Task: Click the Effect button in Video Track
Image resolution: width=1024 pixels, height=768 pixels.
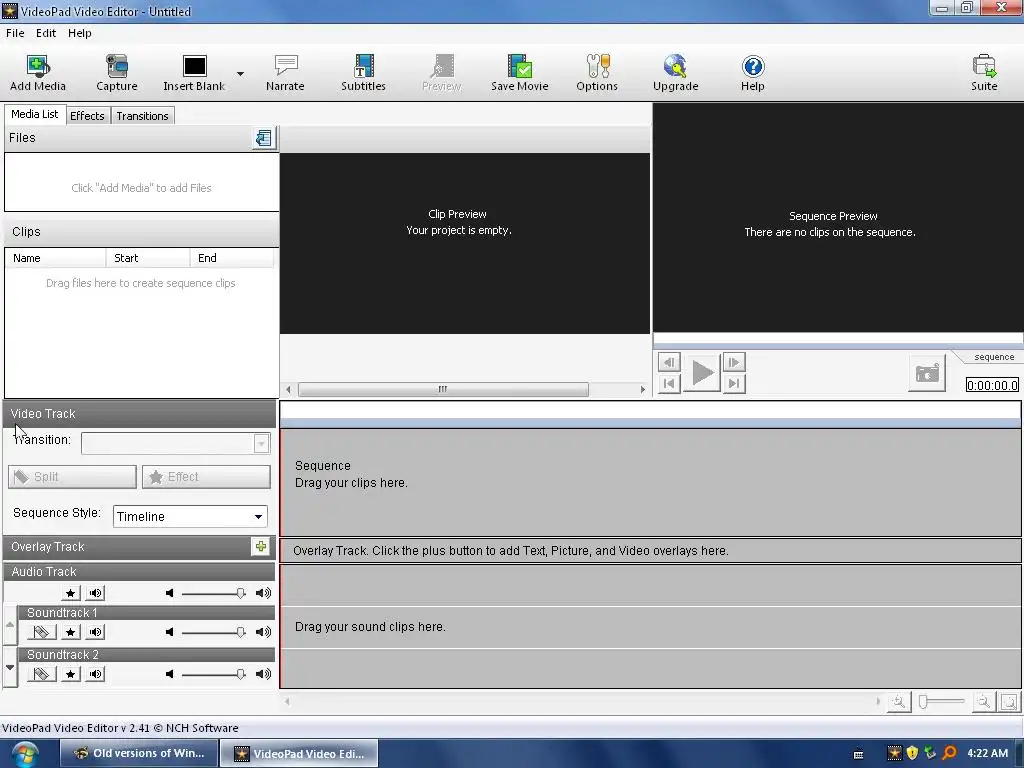Action: pyautogui.click(x=206, y=477)
